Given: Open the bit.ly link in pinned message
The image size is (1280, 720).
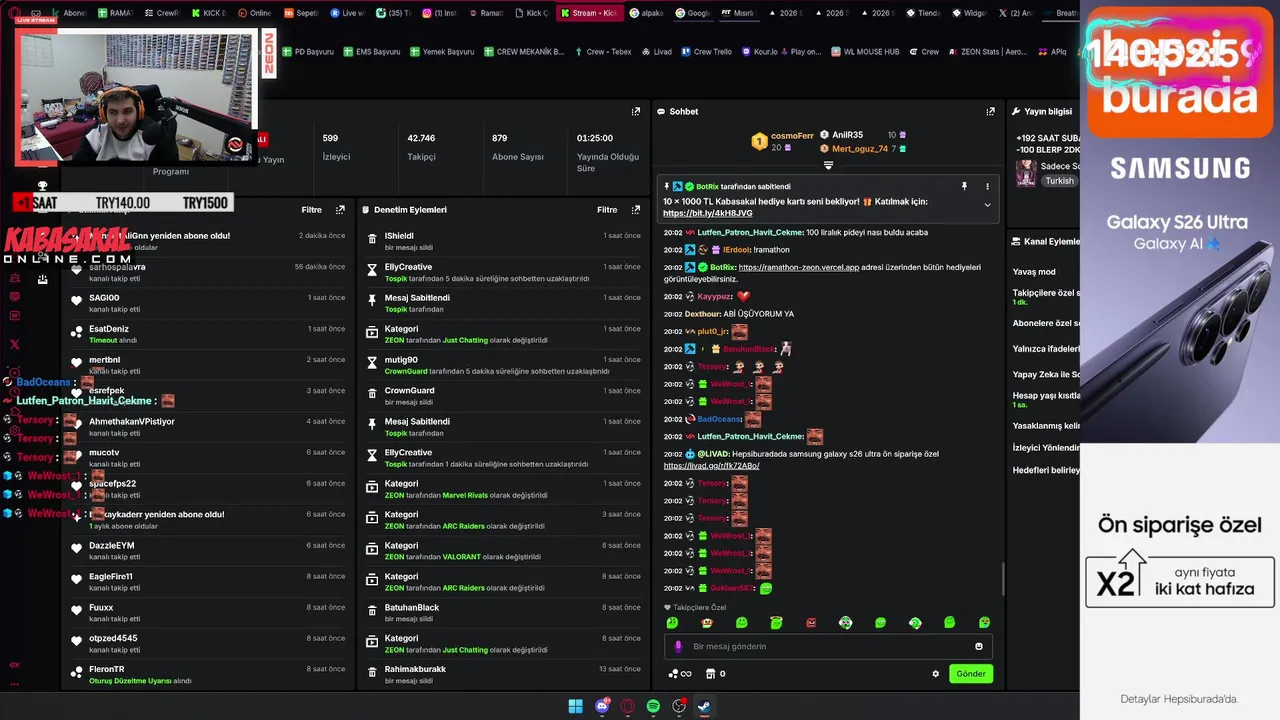Looking at the screenshot, I should [707, 213].
